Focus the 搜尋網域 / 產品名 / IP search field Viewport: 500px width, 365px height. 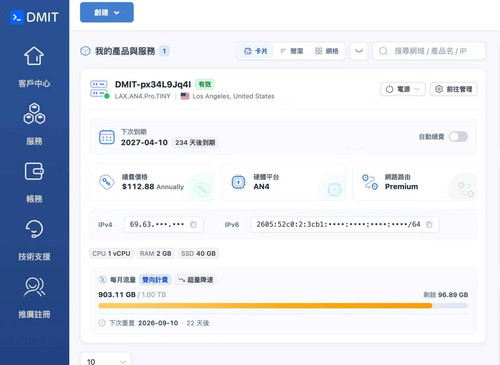[x=429, y=51]
